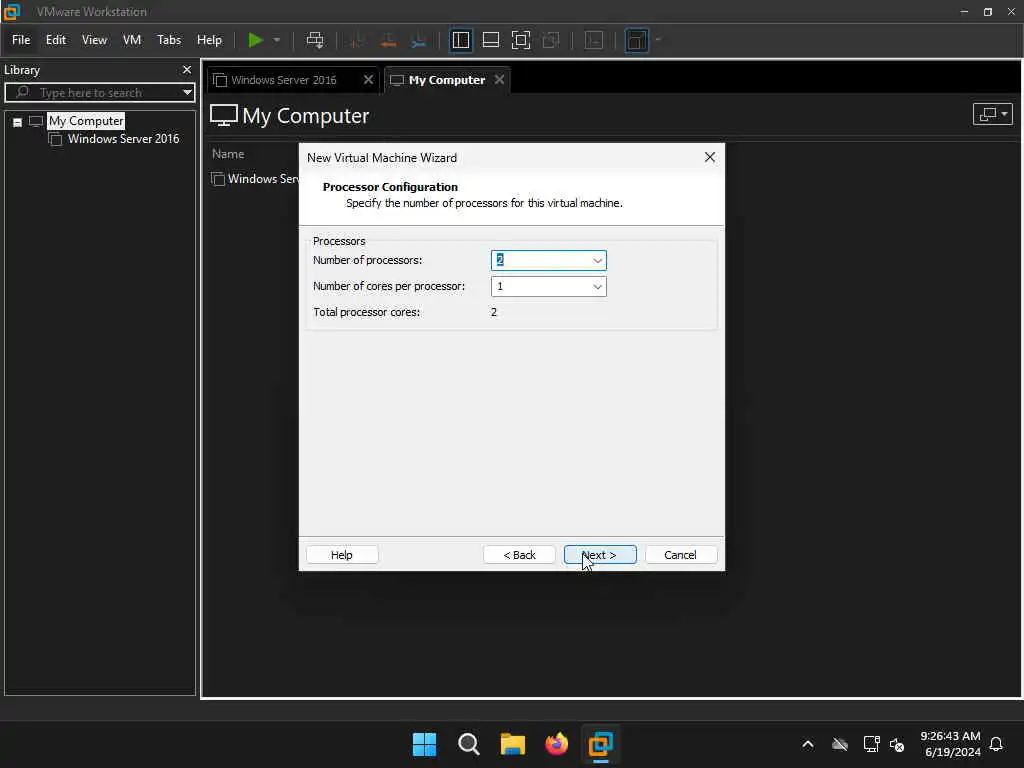This screenshot has height=768, width=1024.
Task: Open the VM menu
Action: [132, 40]
